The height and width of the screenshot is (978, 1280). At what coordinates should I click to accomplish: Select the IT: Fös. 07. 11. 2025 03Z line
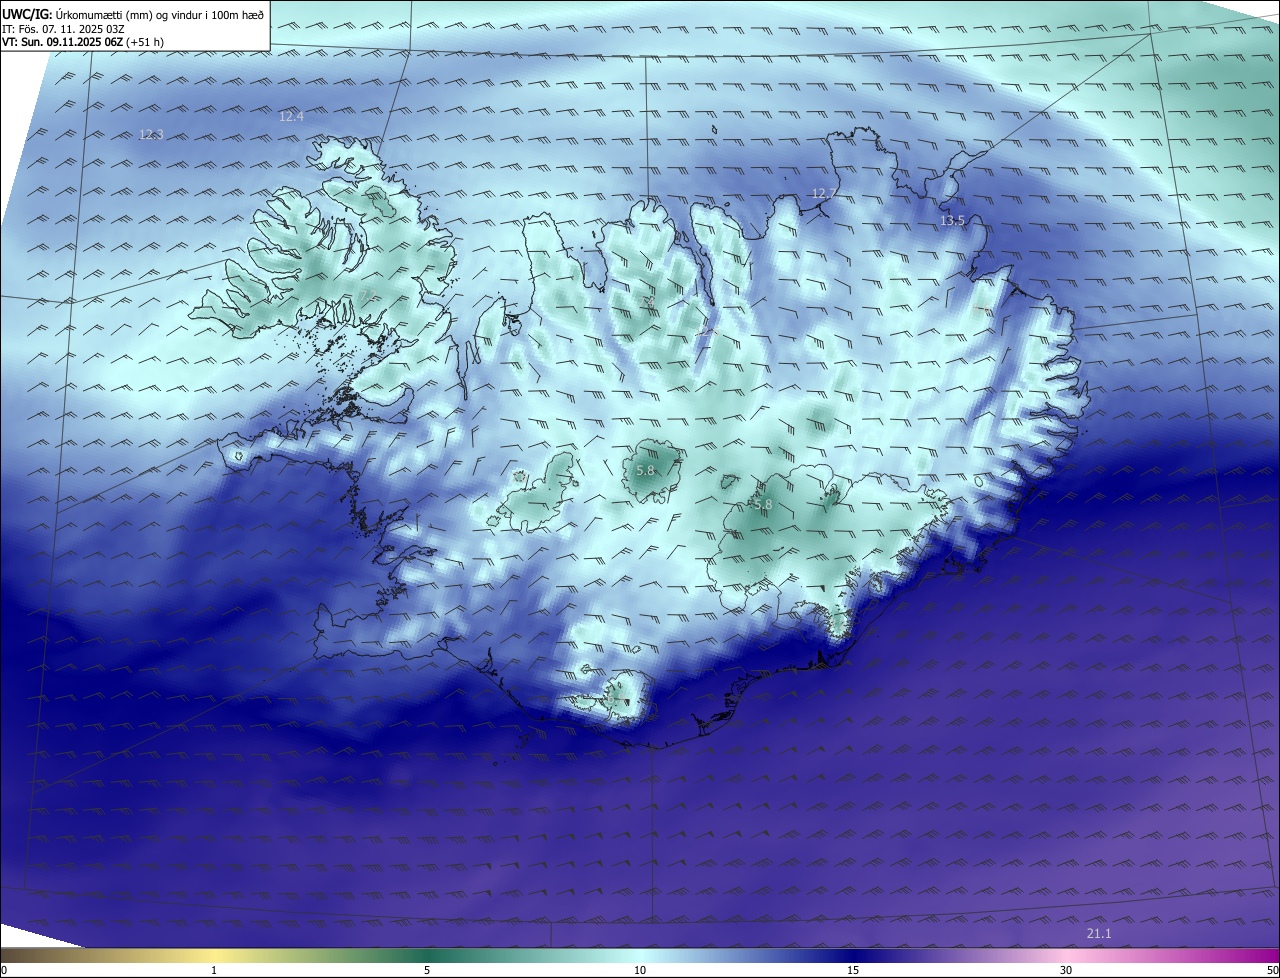[x=65, y=28]
